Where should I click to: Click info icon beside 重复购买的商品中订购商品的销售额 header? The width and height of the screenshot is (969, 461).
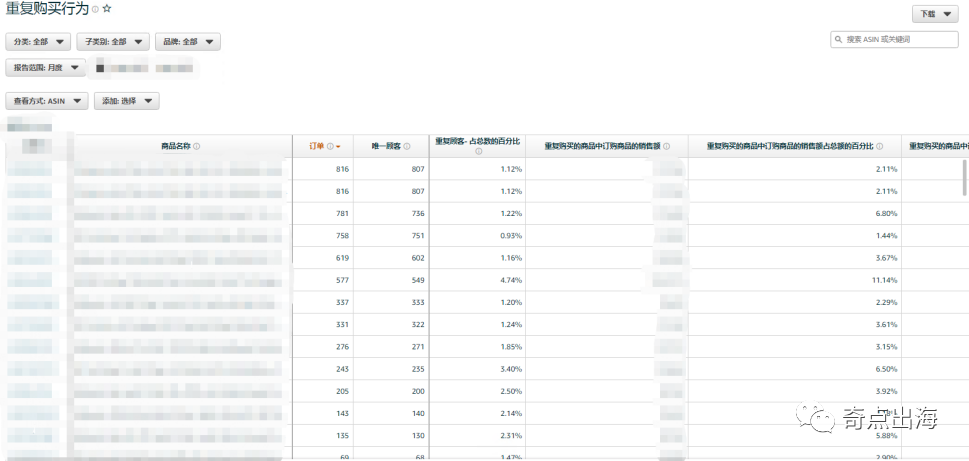[666, 146]
